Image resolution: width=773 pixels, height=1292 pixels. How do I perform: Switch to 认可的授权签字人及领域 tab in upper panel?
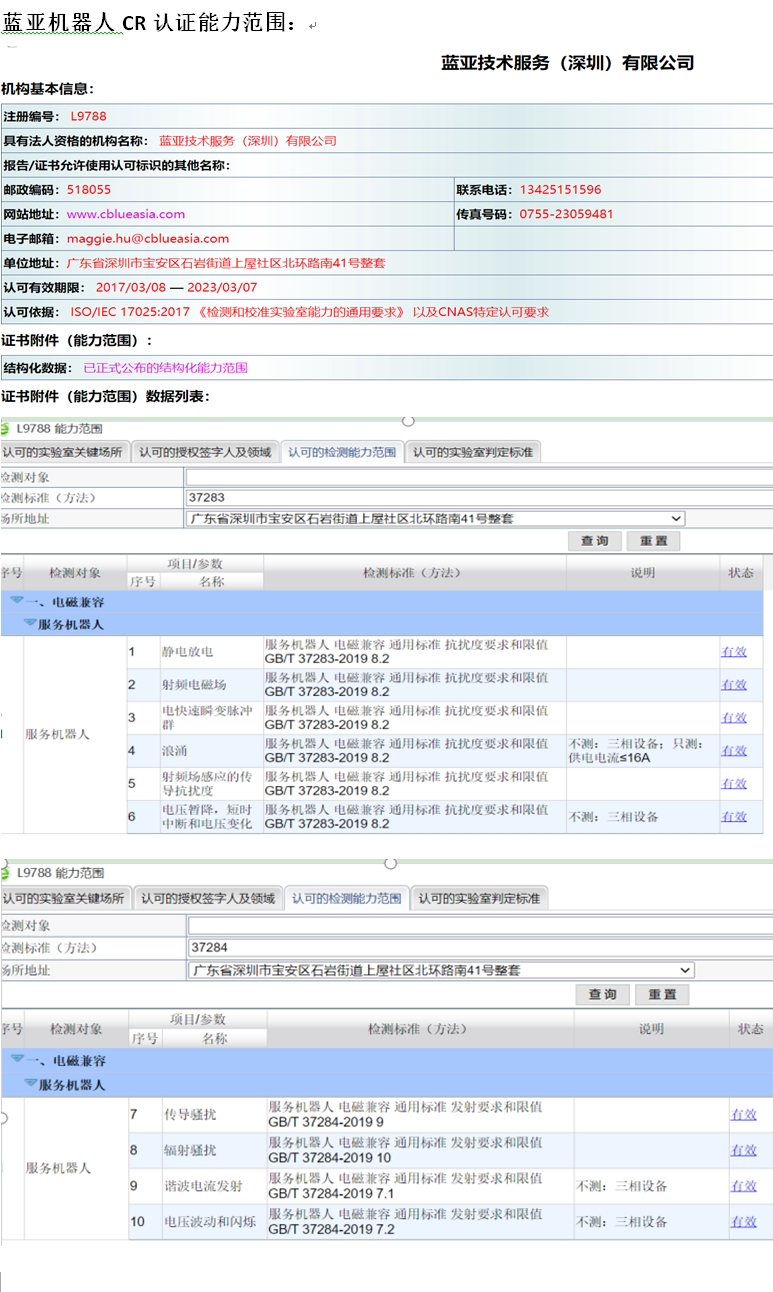pos(206,452)
